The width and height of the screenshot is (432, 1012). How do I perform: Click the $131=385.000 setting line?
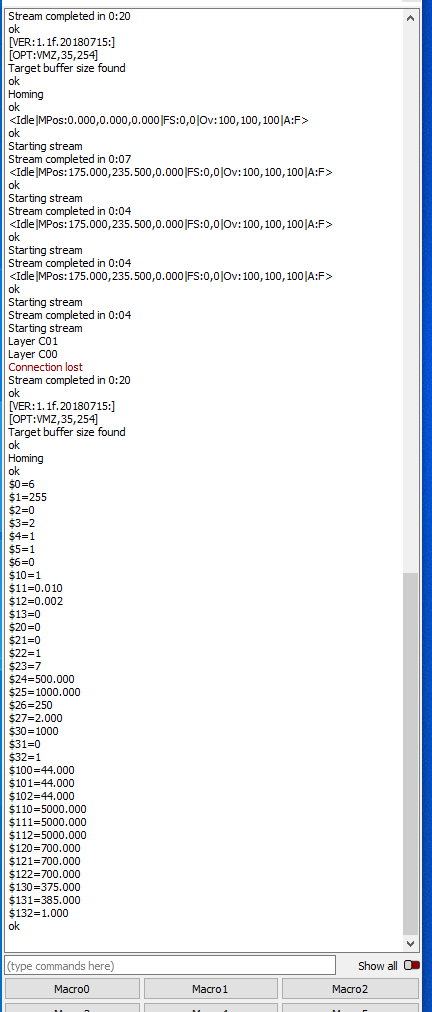point(45,900)
